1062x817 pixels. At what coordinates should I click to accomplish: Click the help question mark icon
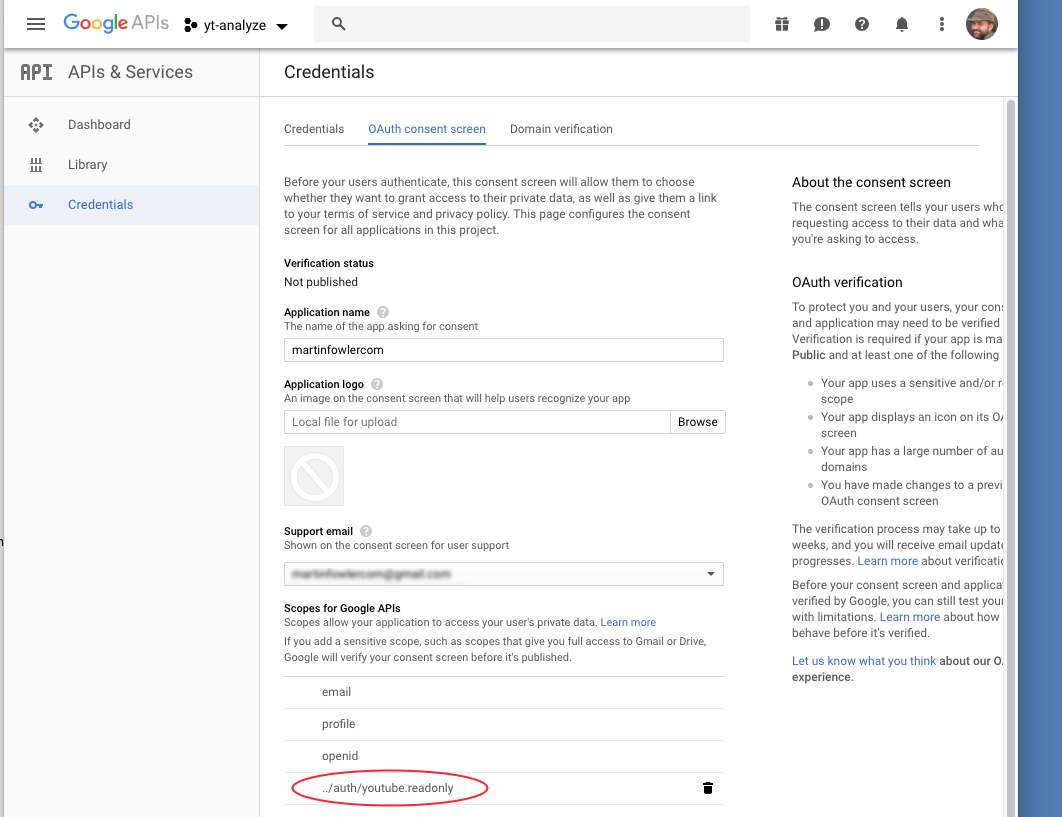pos(862,24)
